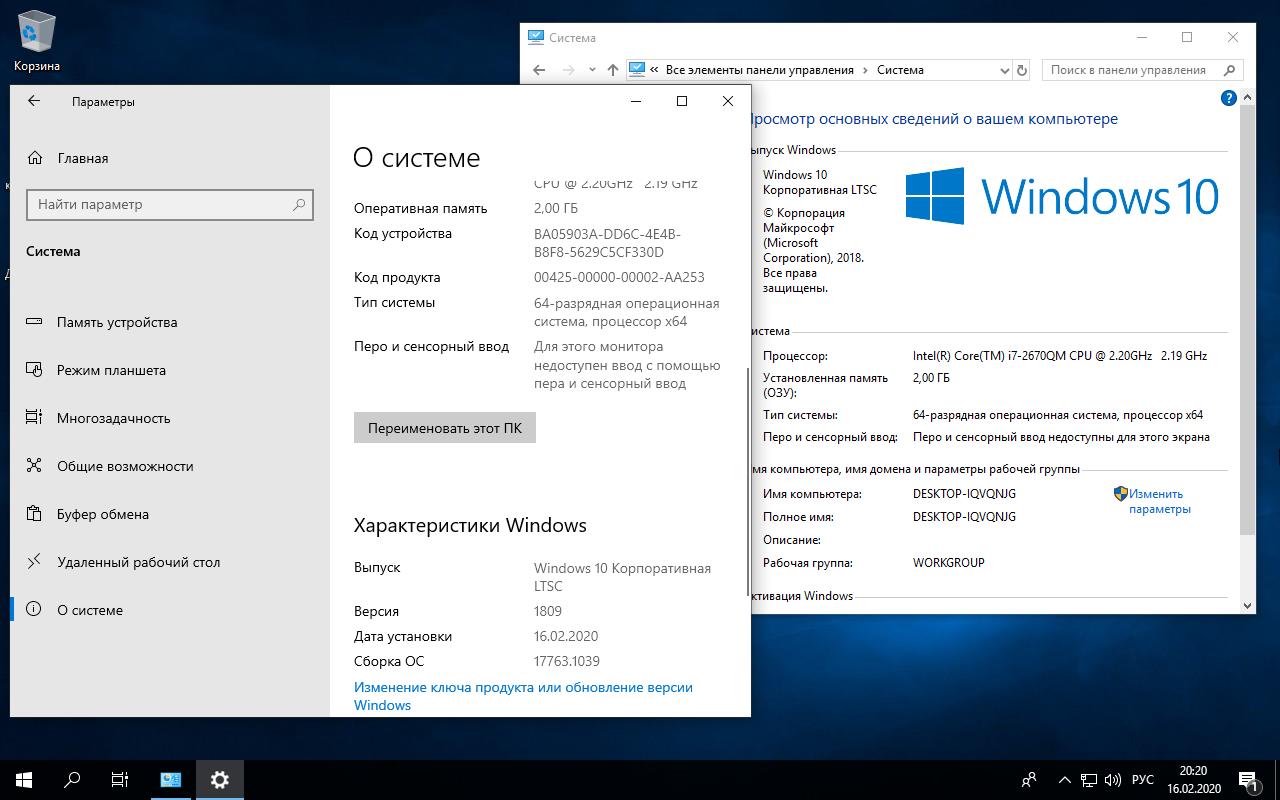The height and width of the screenshot is (800, 1280).
Task: Click the network icon in system tray
Action: point(1087,779)
